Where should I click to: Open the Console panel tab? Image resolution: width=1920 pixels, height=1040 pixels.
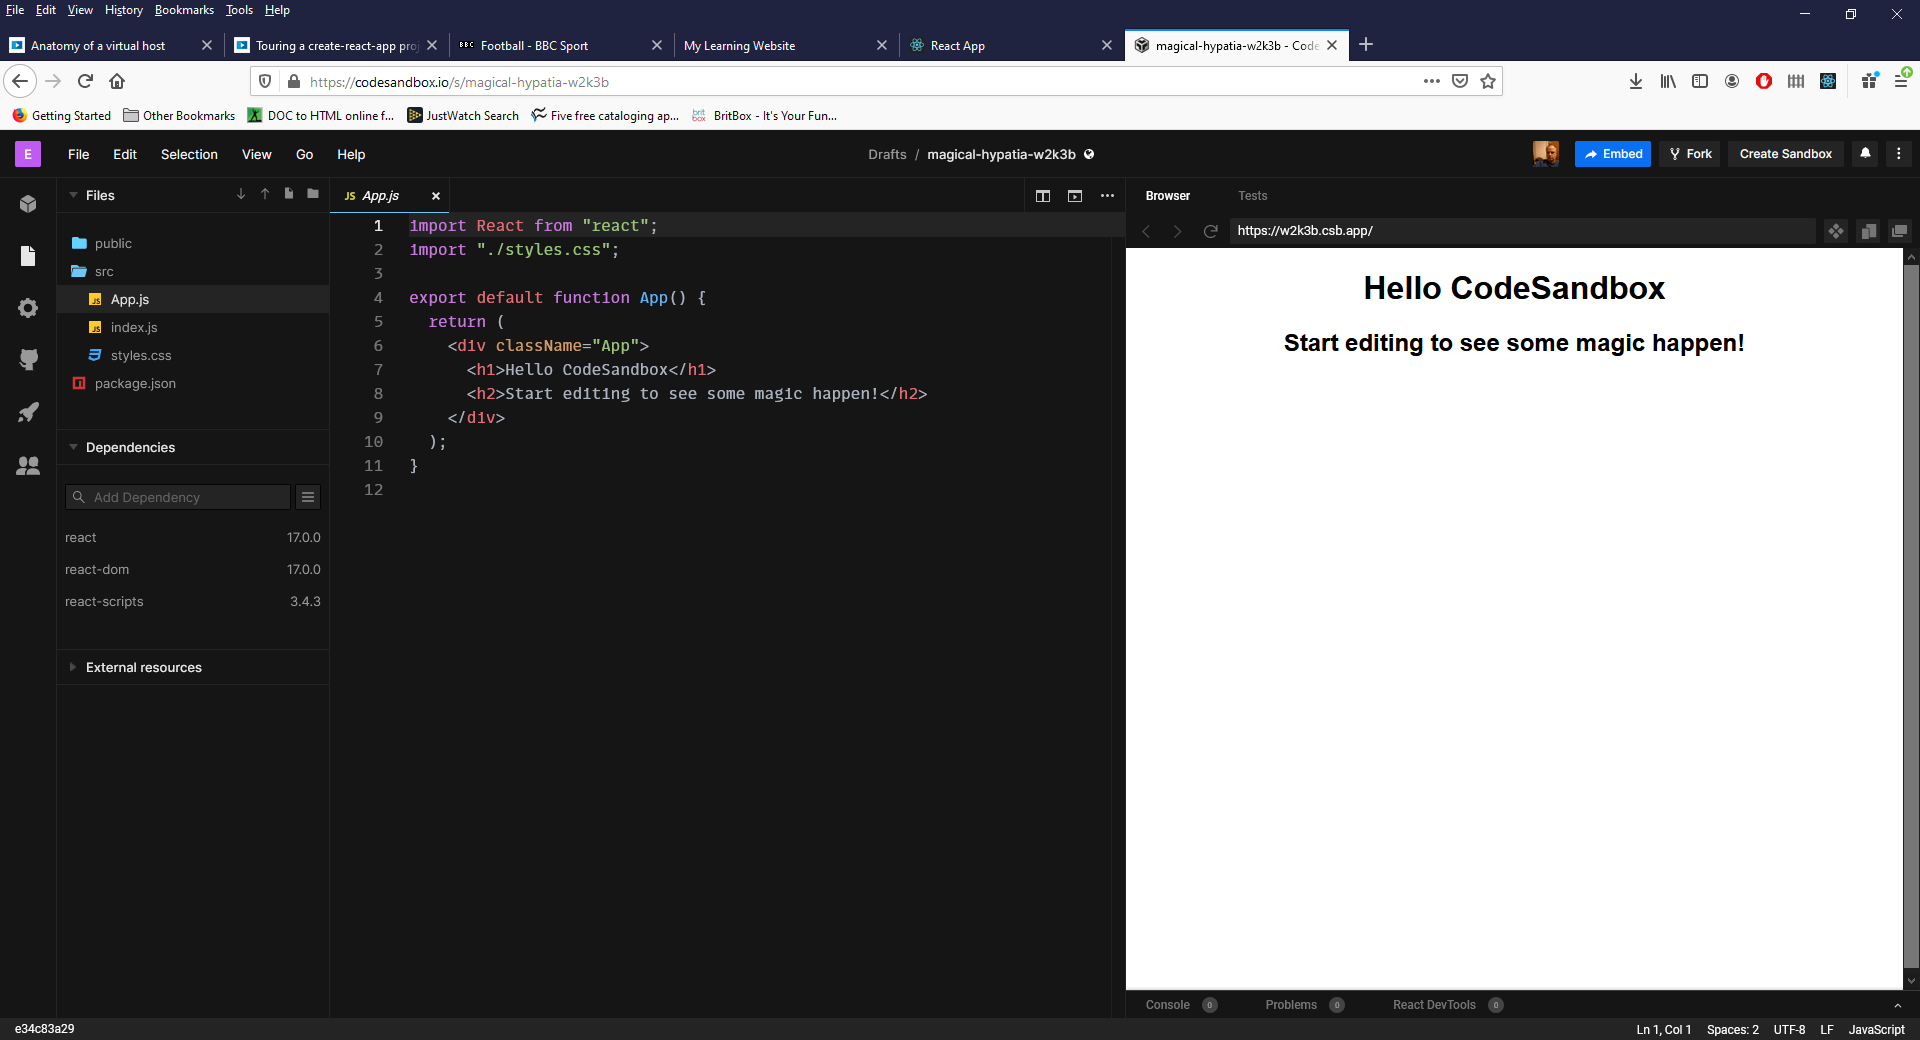1181,1005
